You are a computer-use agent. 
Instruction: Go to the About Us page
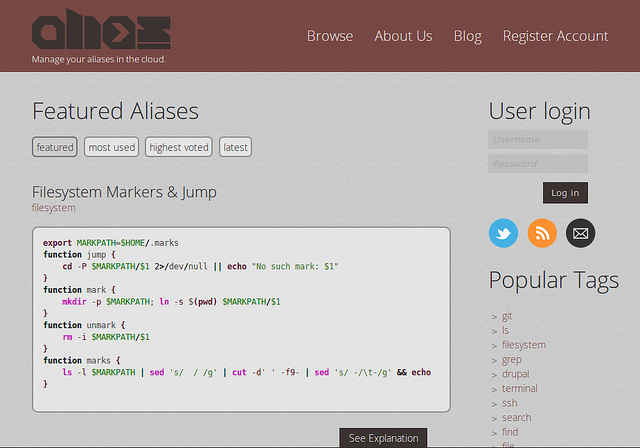(403, 36)
